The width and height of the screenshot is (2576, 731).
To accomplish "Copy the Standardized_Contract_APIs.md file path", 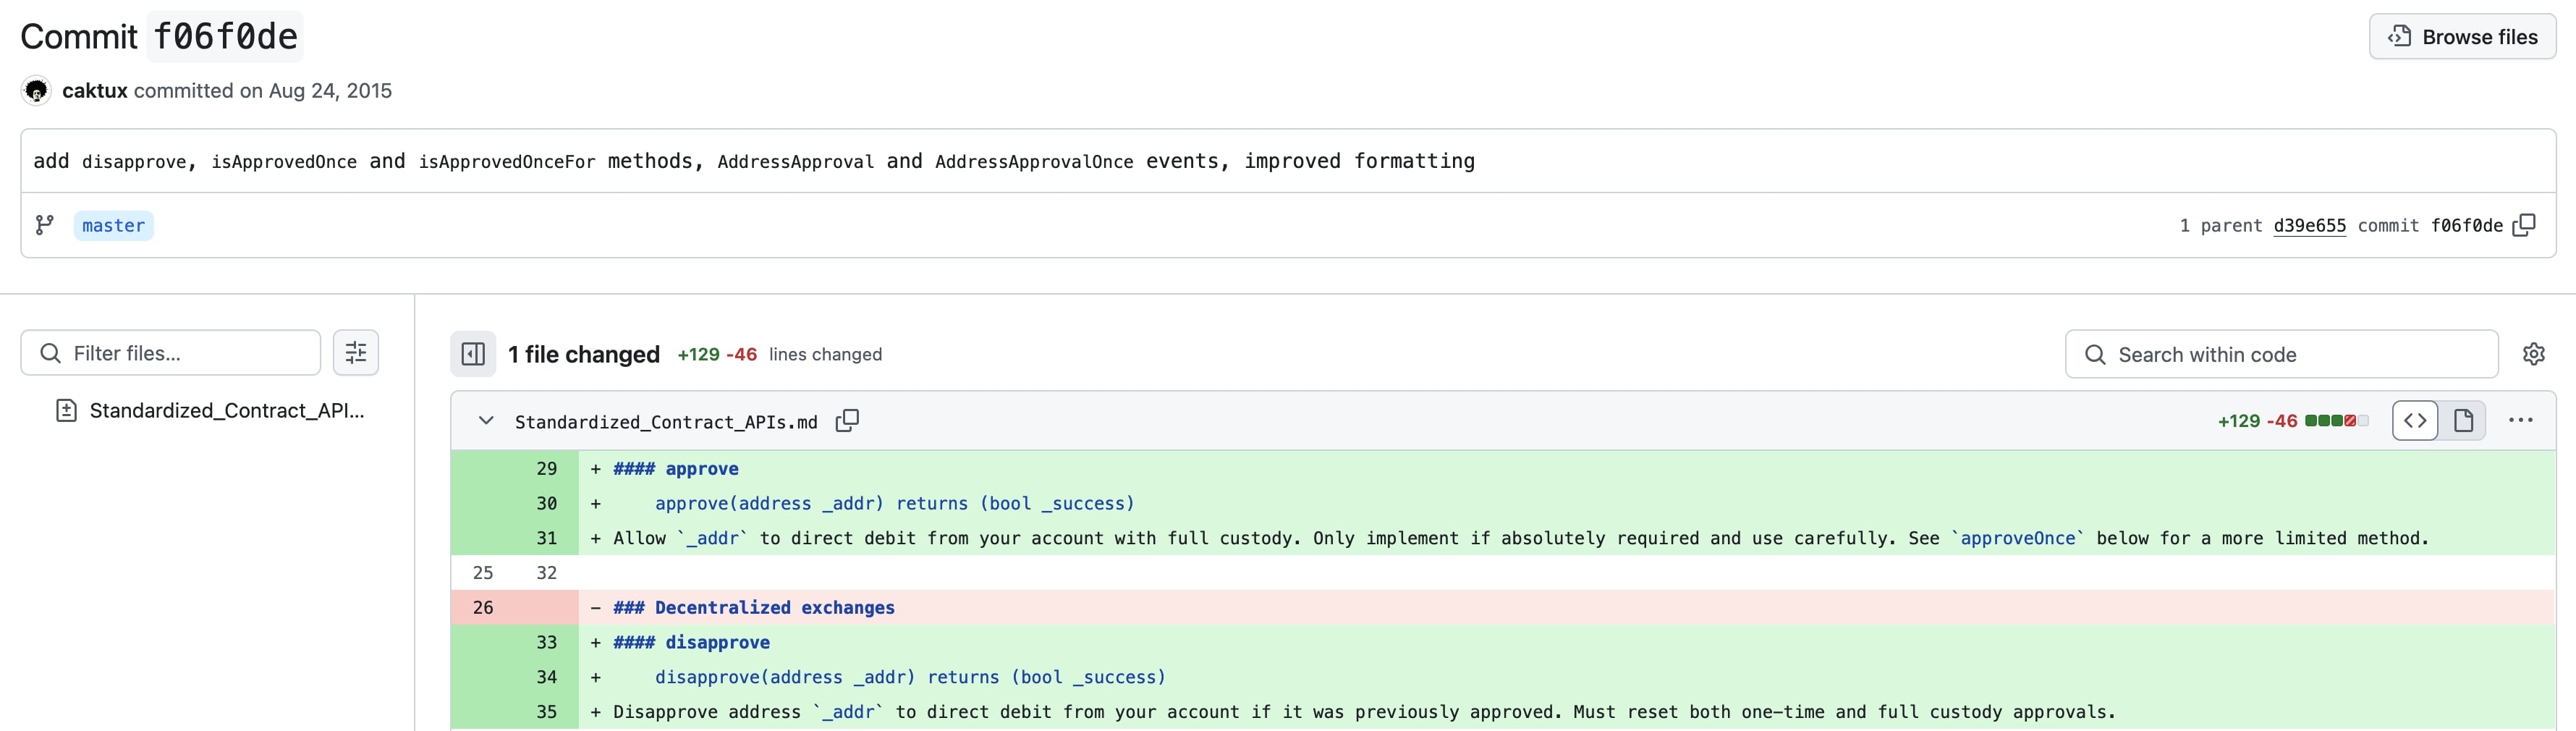I will pyautogui.click(x=847, y=421).
